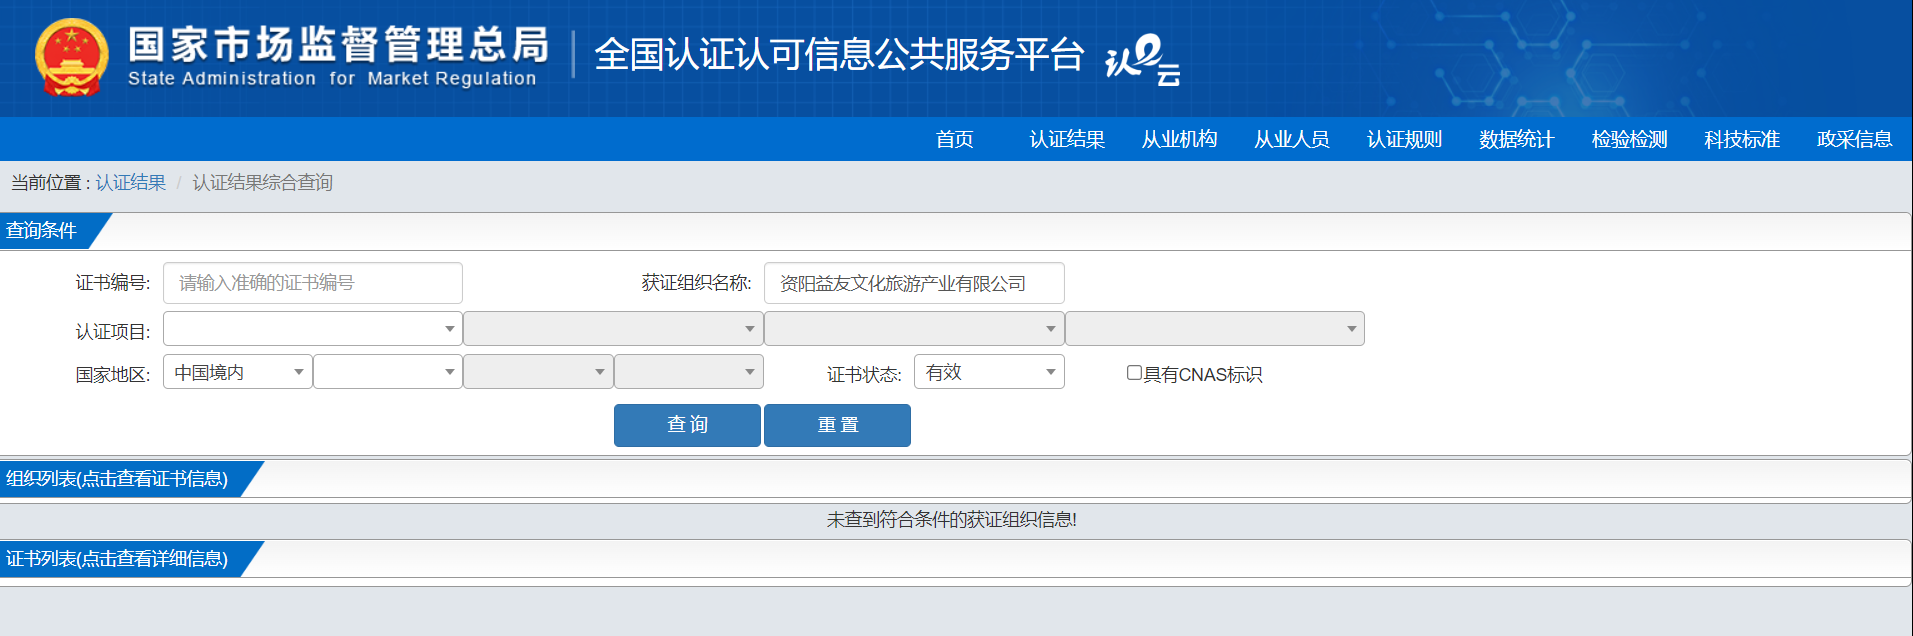Image resolution: width=1913 pixels, height=636 pixels.
Task: Expand the second 认证项目 dropdown
Action: 613,329
